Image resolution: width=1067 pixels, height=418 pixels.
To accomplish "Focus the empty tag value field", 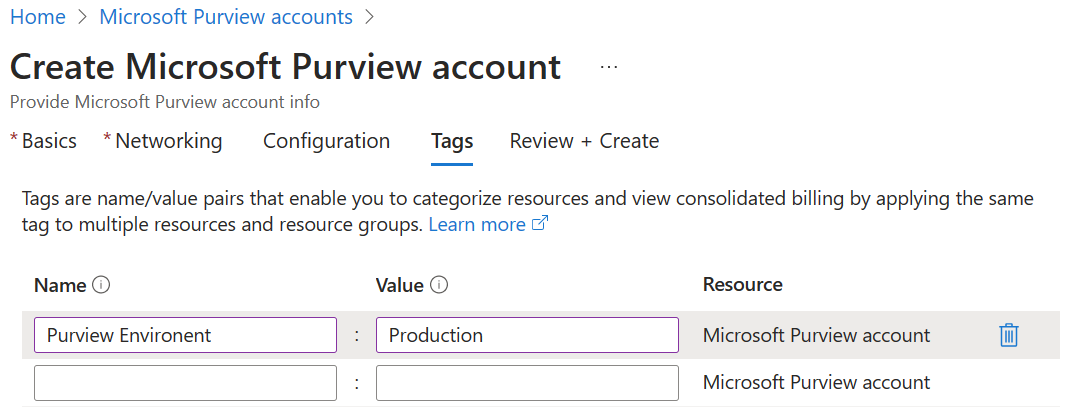I will point(527,382).
